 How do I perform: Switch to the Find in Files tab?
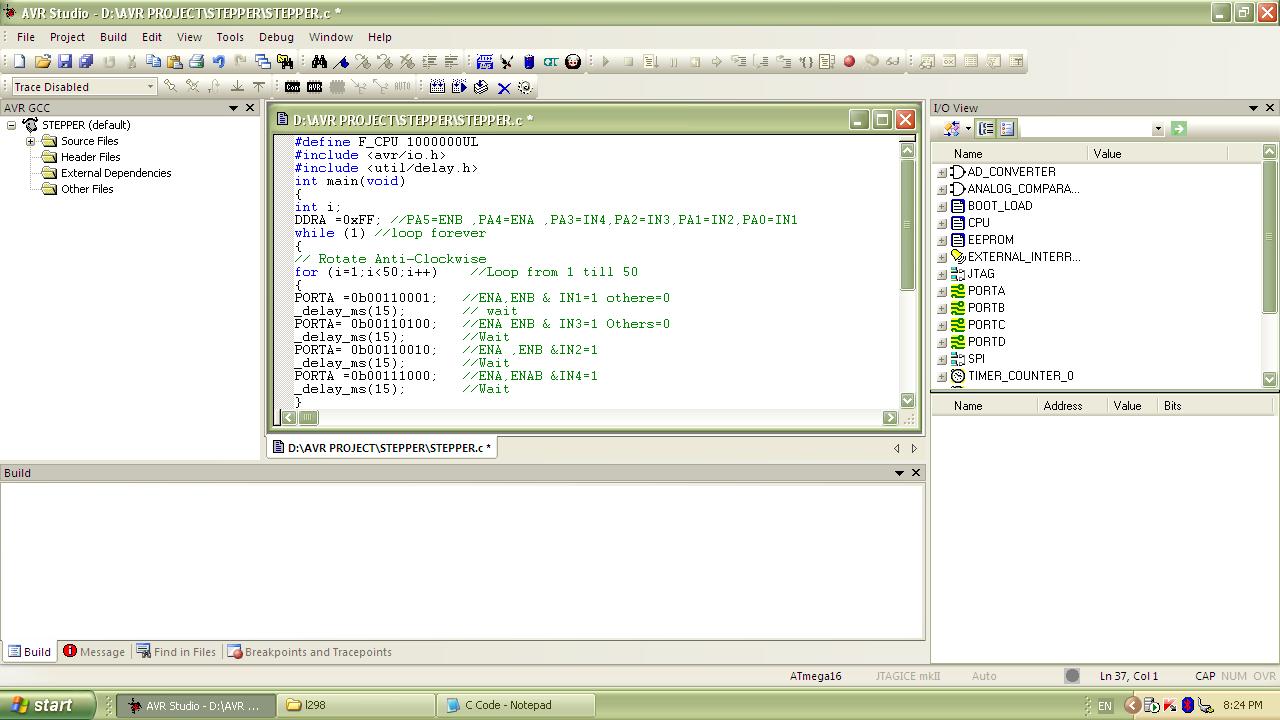(176, 651)
